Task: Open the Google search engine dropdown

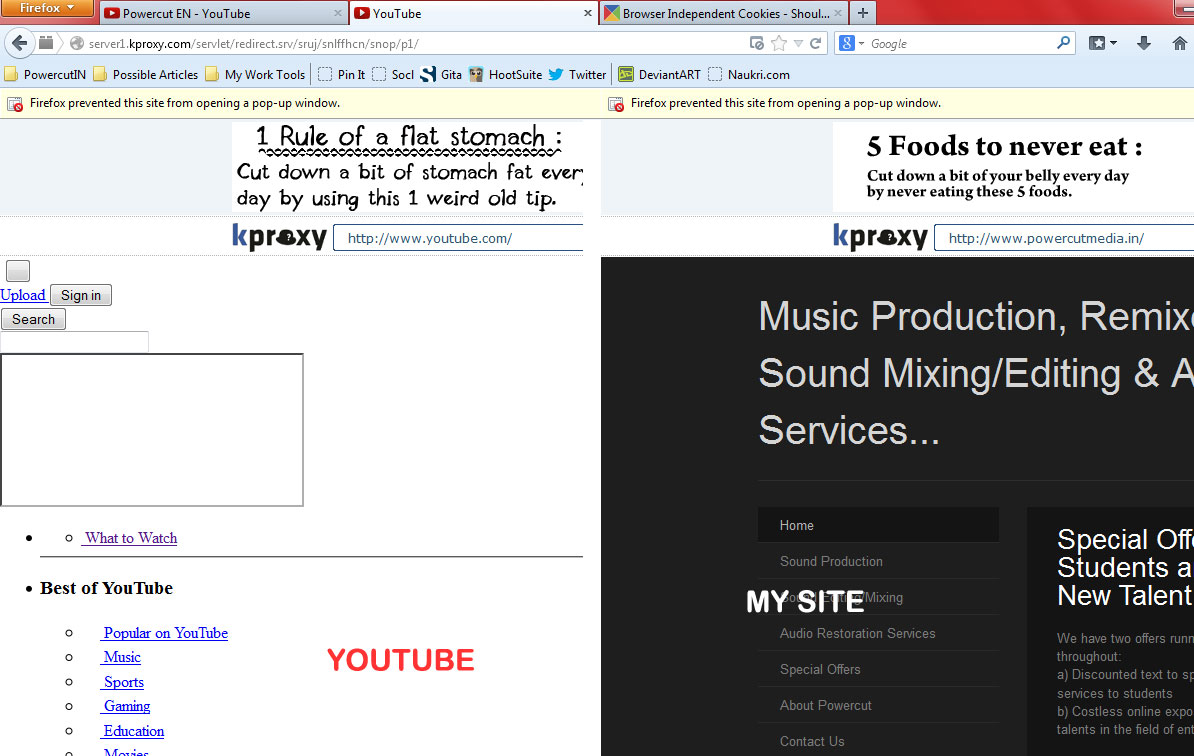Action: coord(851,43)
